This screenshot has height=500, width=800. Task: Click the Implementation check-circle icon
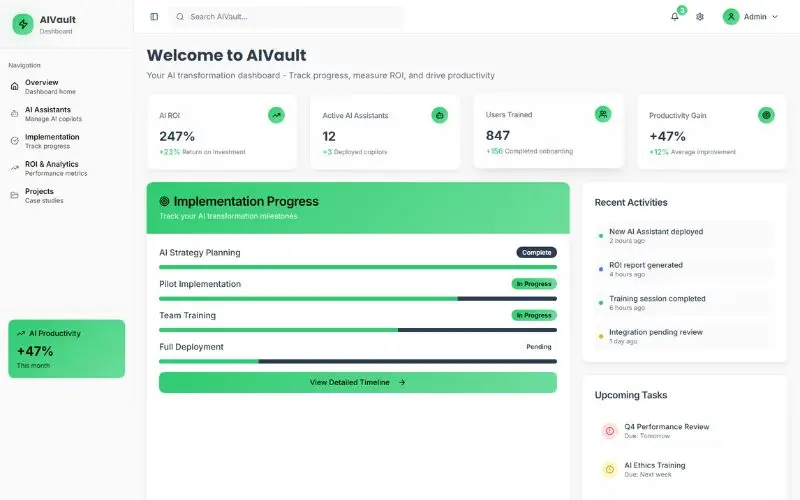point(14,141)
